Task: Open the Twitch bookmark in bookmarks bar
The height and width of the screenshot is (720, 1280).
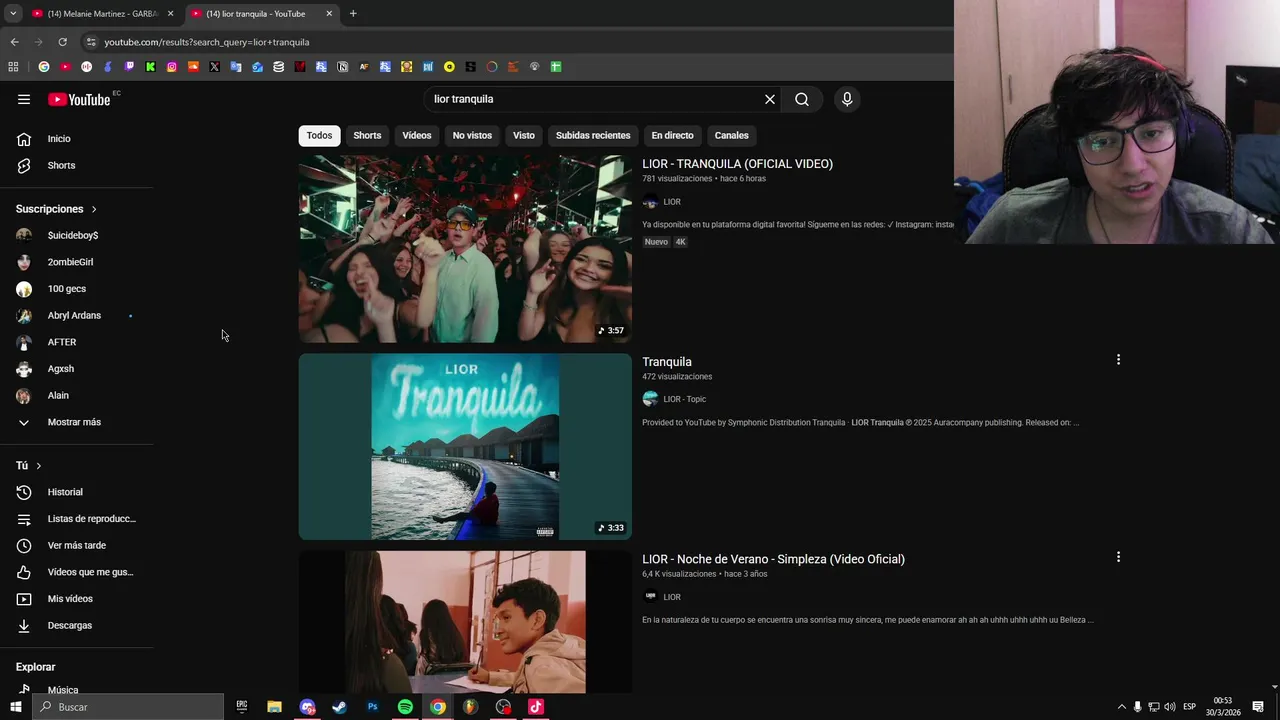Action: (129, 67)
